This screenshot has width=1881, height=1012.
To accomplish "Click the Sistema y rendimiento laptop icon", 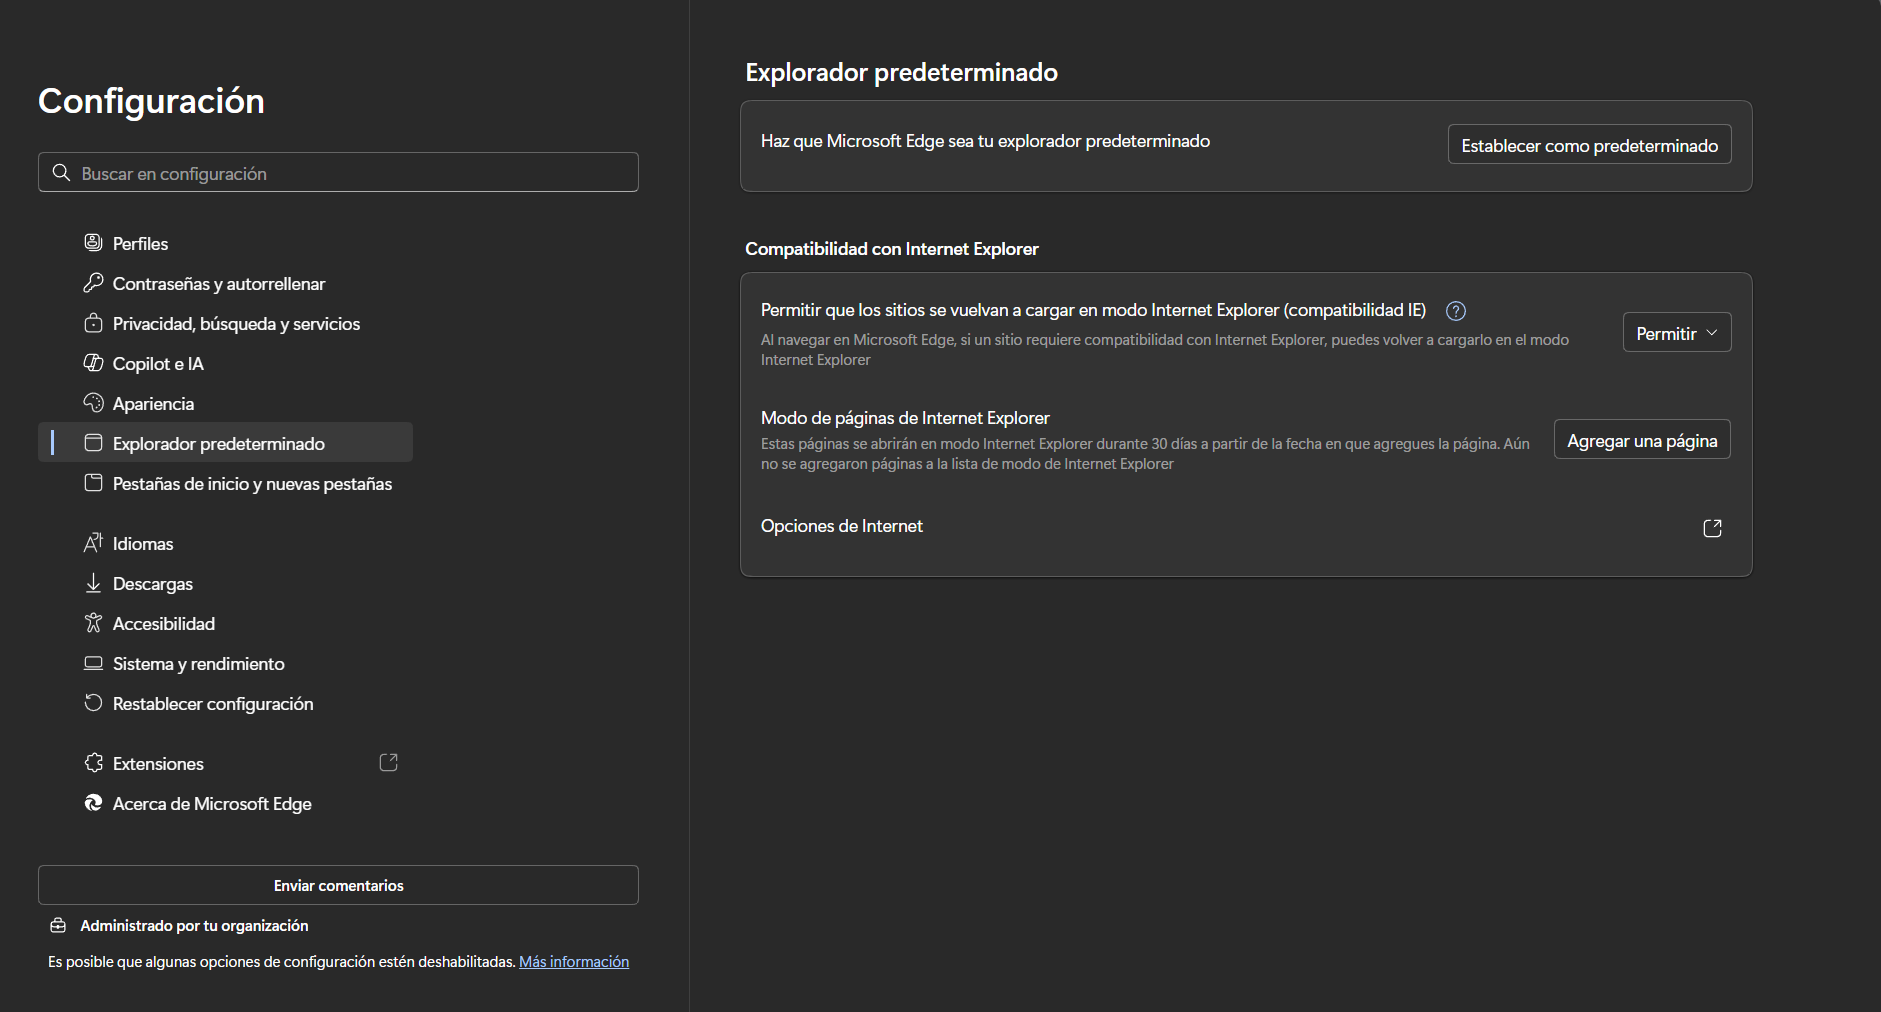I will [x=93, y=663].
